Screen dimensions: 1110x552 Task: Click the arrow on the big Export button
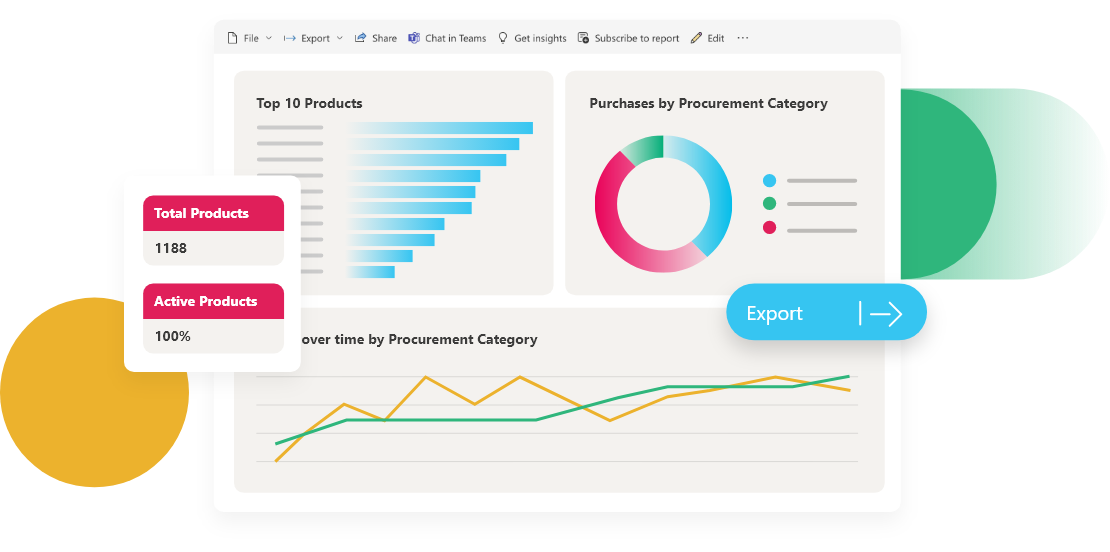(x=885, y=314)
